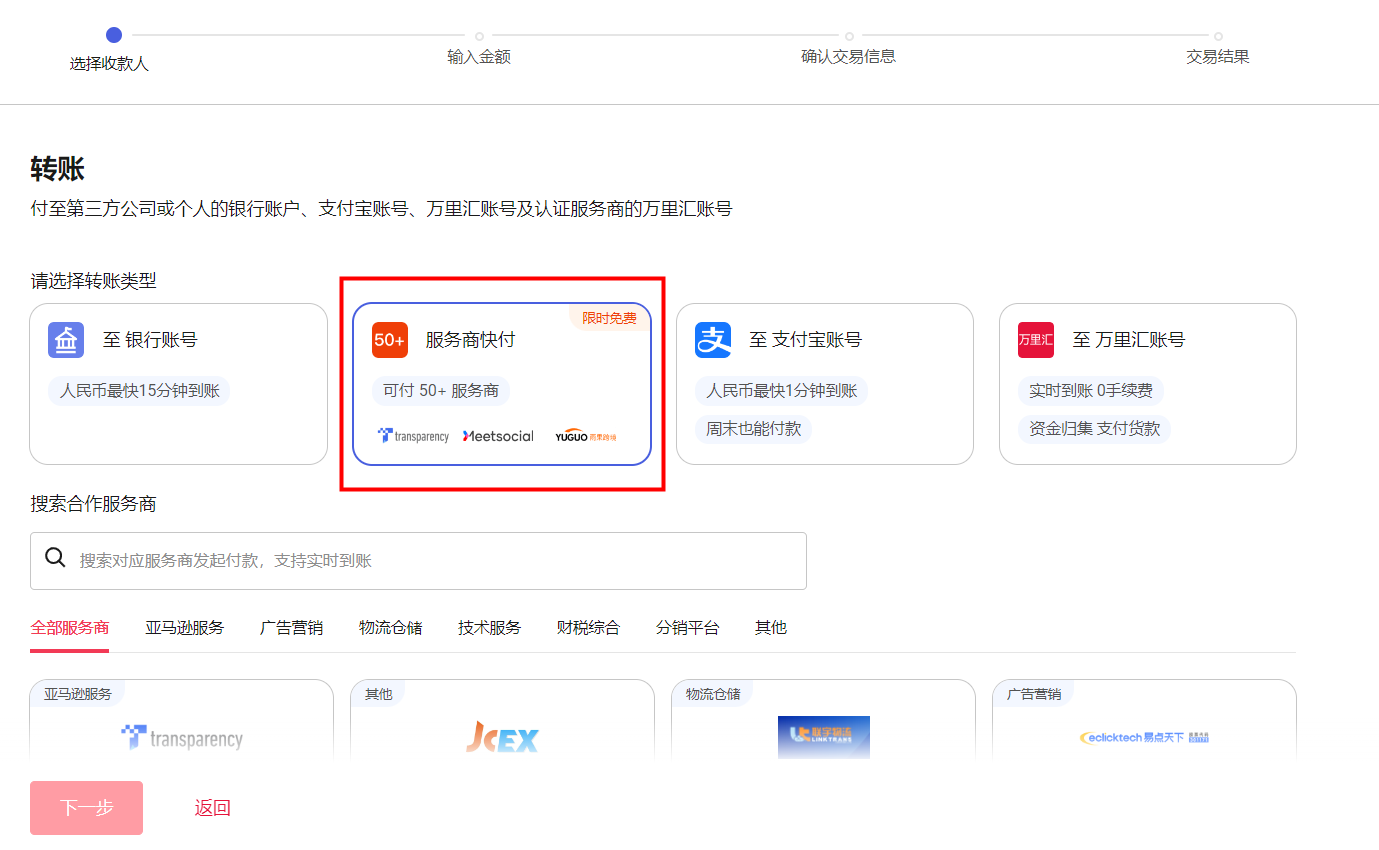
Task: Click the red 万里汇 icon on the rightmost card
Action: (1035, 340)
